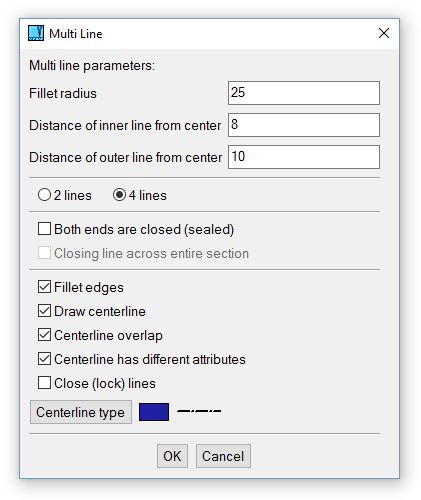Viewport: 421px width, 500px height.
Task: Confirm with the OK button
Action: (172, 456)
